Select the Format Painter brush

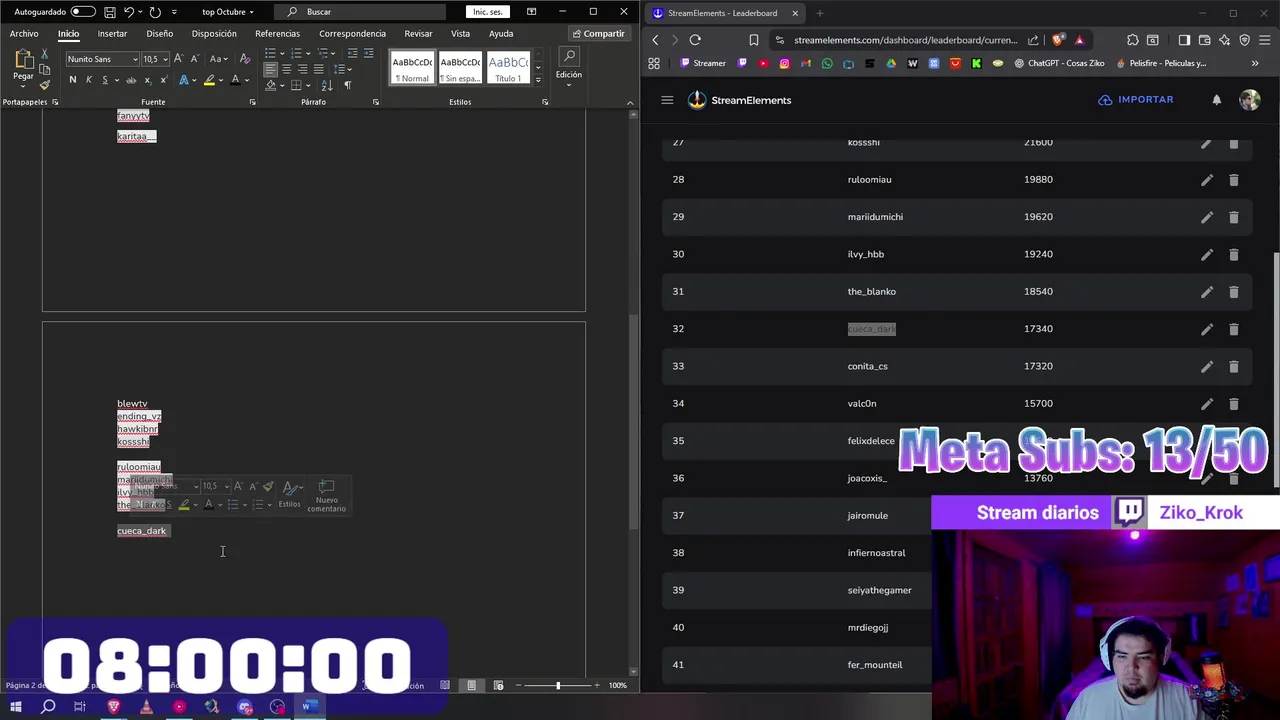(x=44, y=85)
